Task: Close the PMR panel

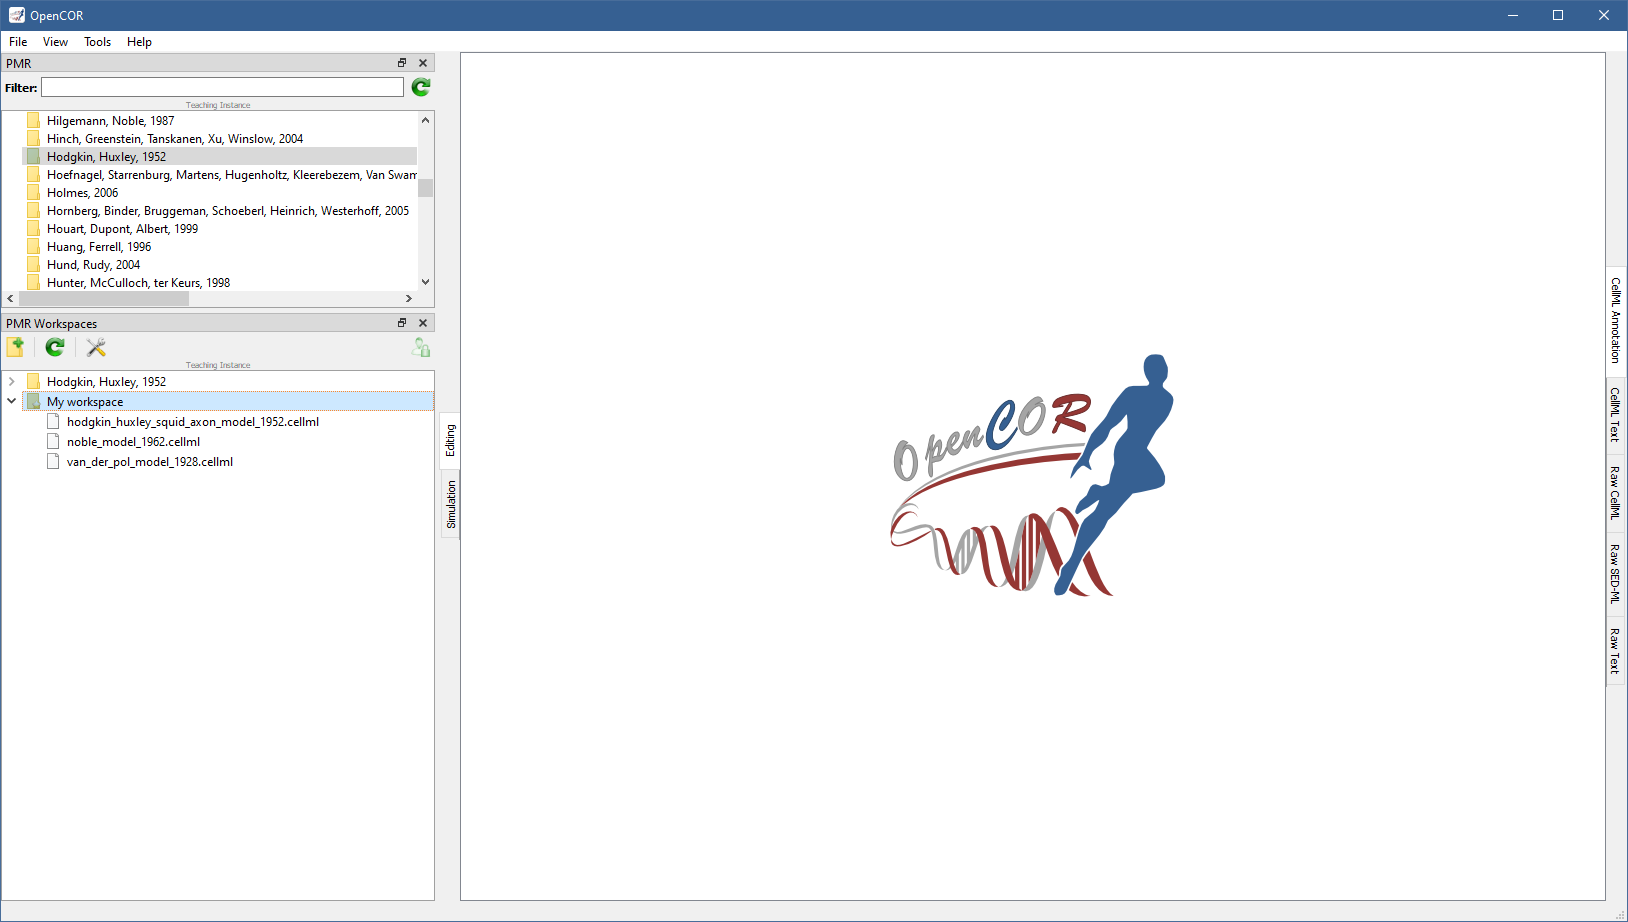Action: (423, 63)
